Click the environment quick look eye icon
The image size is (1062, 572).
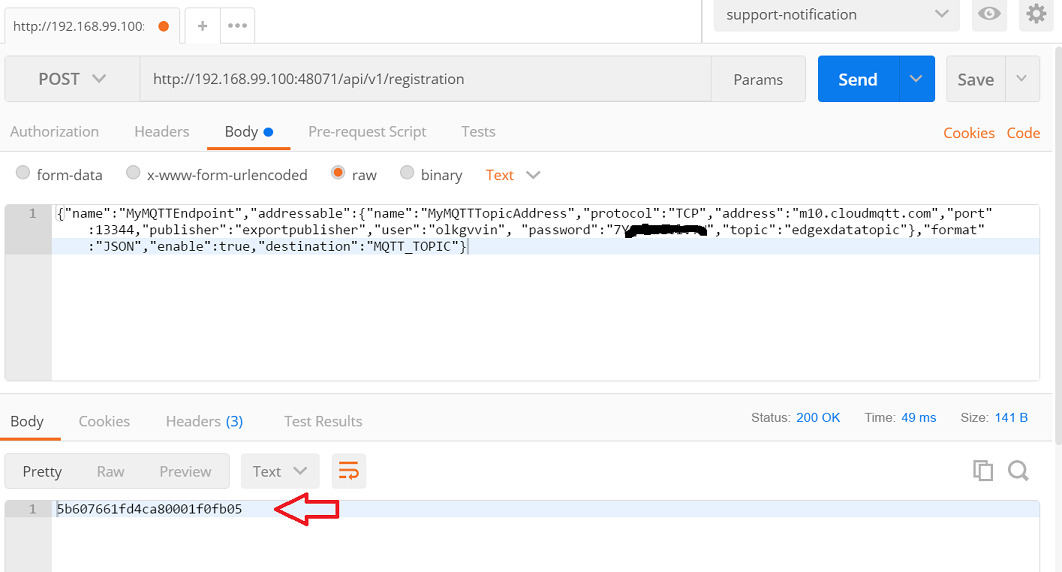[x=989, y=14]
